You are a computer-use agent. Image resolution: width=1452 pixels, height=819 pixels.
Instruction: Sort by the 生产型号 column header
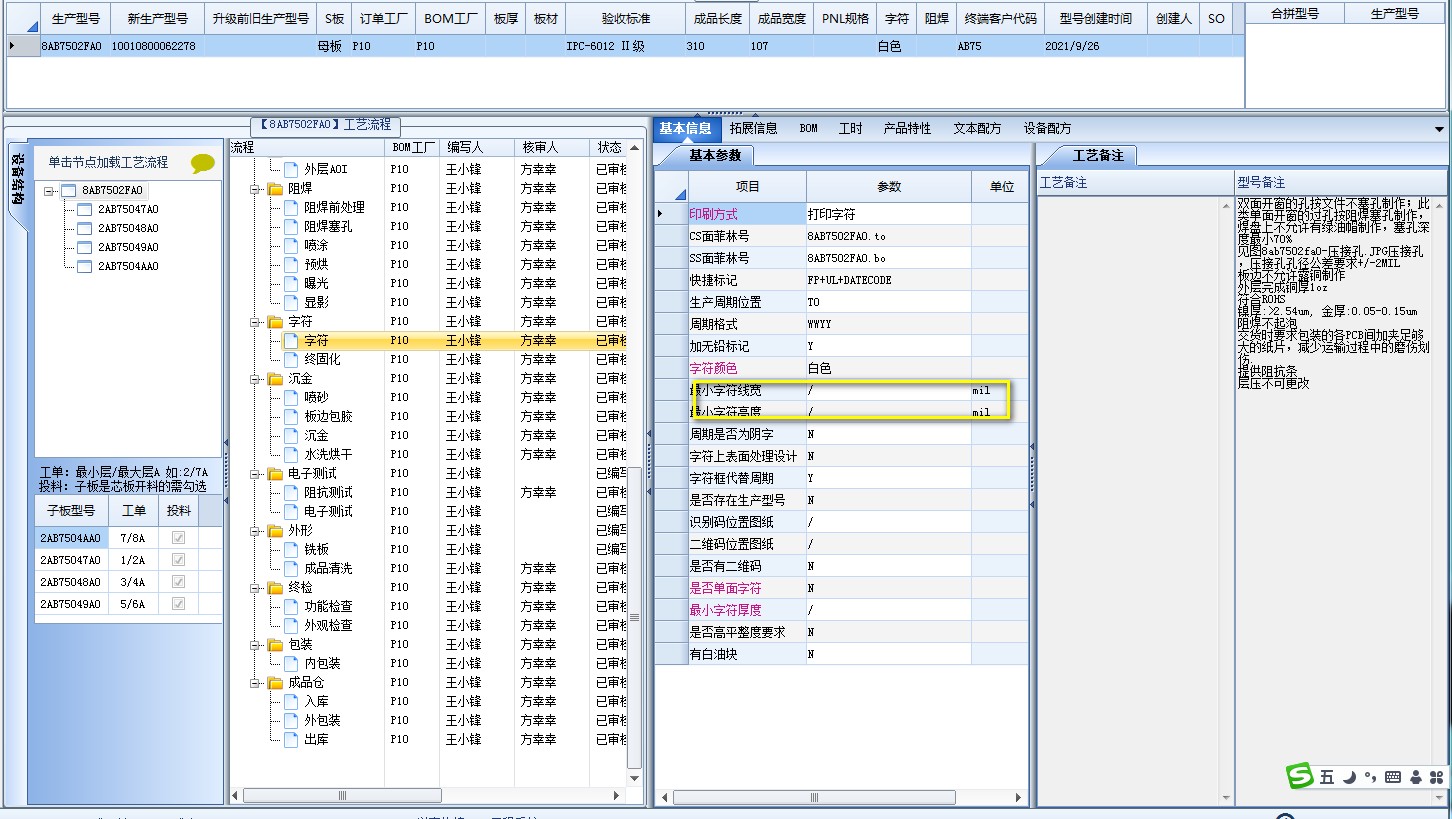(x=75, y=18)
